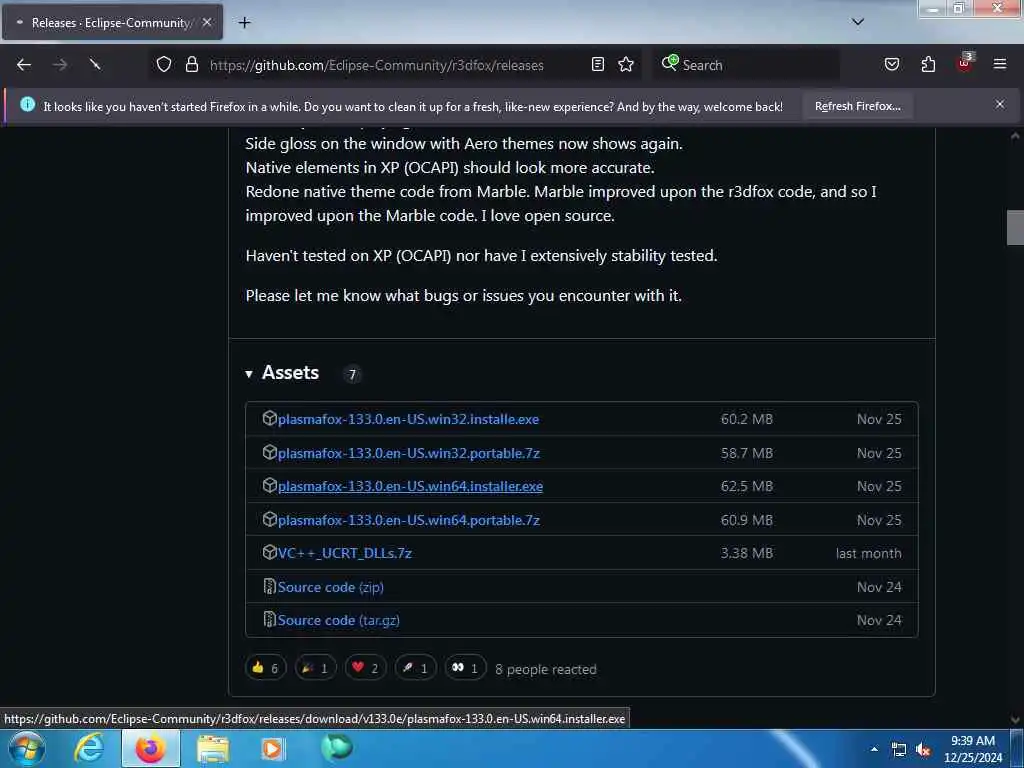
Task: Open the tracking protection shield
Action: click(164, 65)
